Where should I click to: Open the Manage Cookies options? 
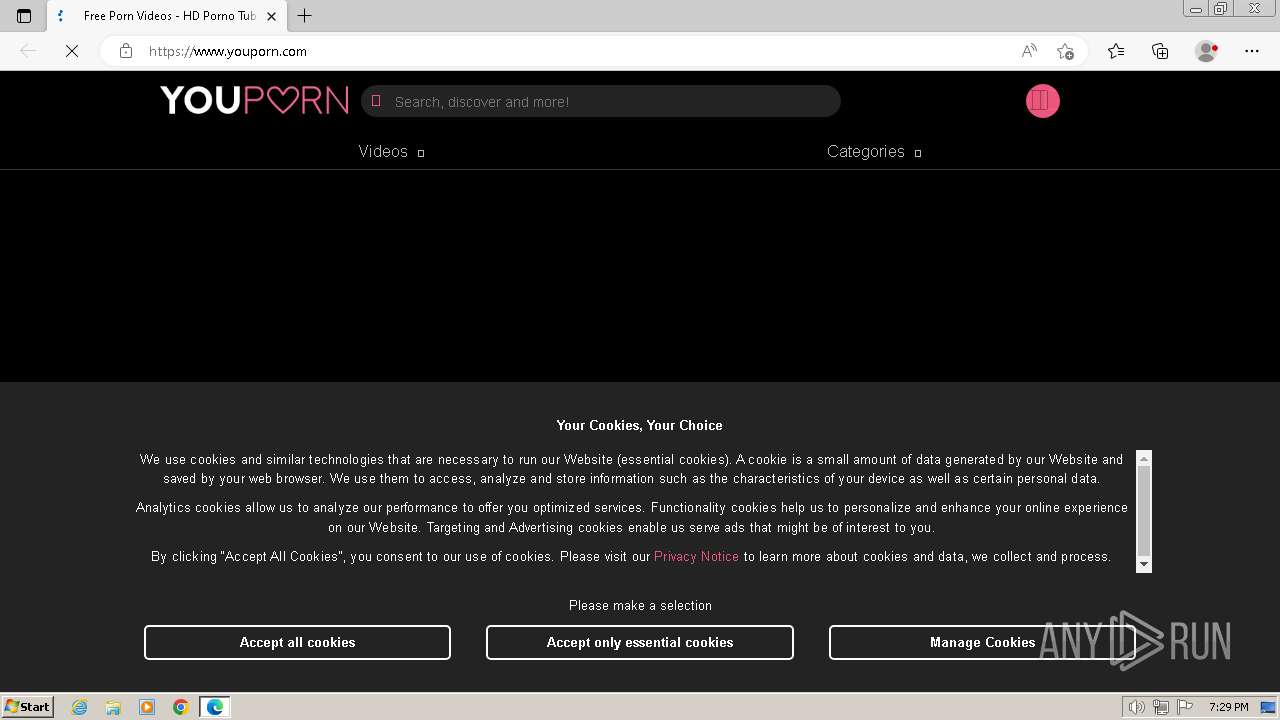[x=982, y=642]
